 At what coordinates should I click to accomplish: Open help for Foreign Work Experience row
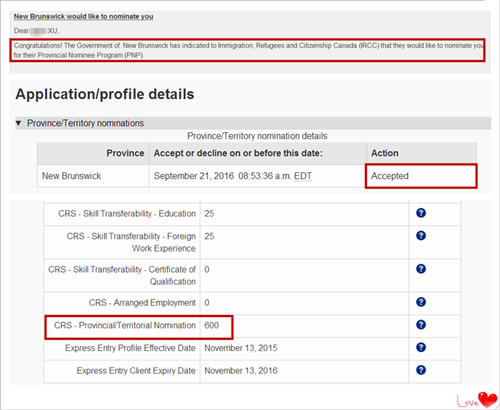421,235
